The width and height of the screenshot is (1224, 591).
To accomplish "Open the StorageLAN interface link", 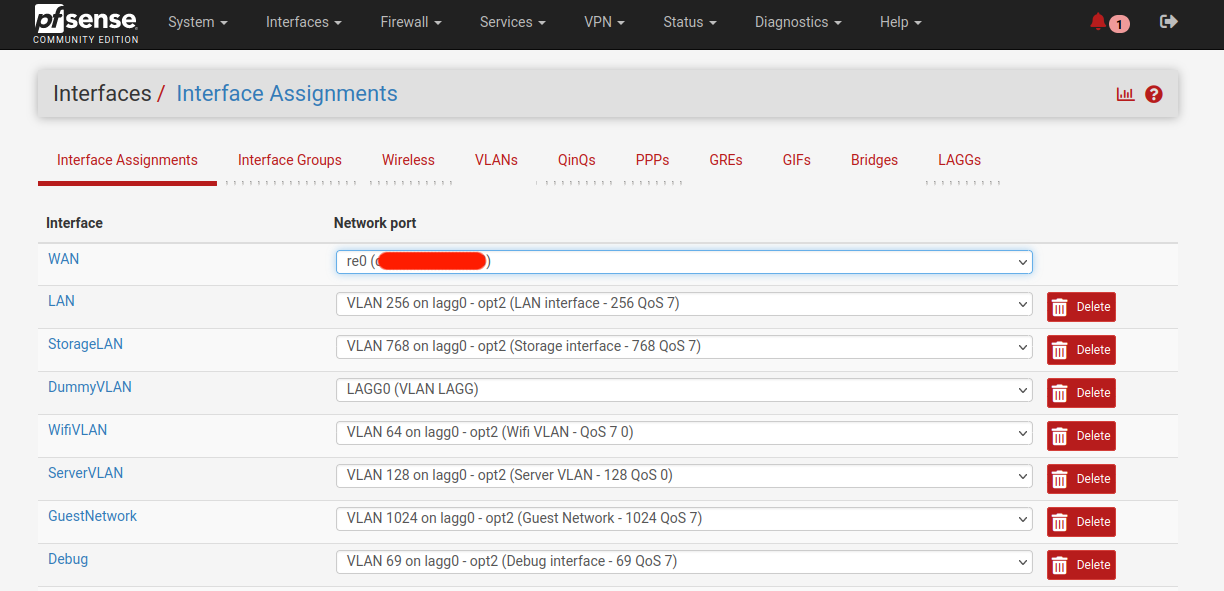I will pyautogui.click(x=86, y=344).
